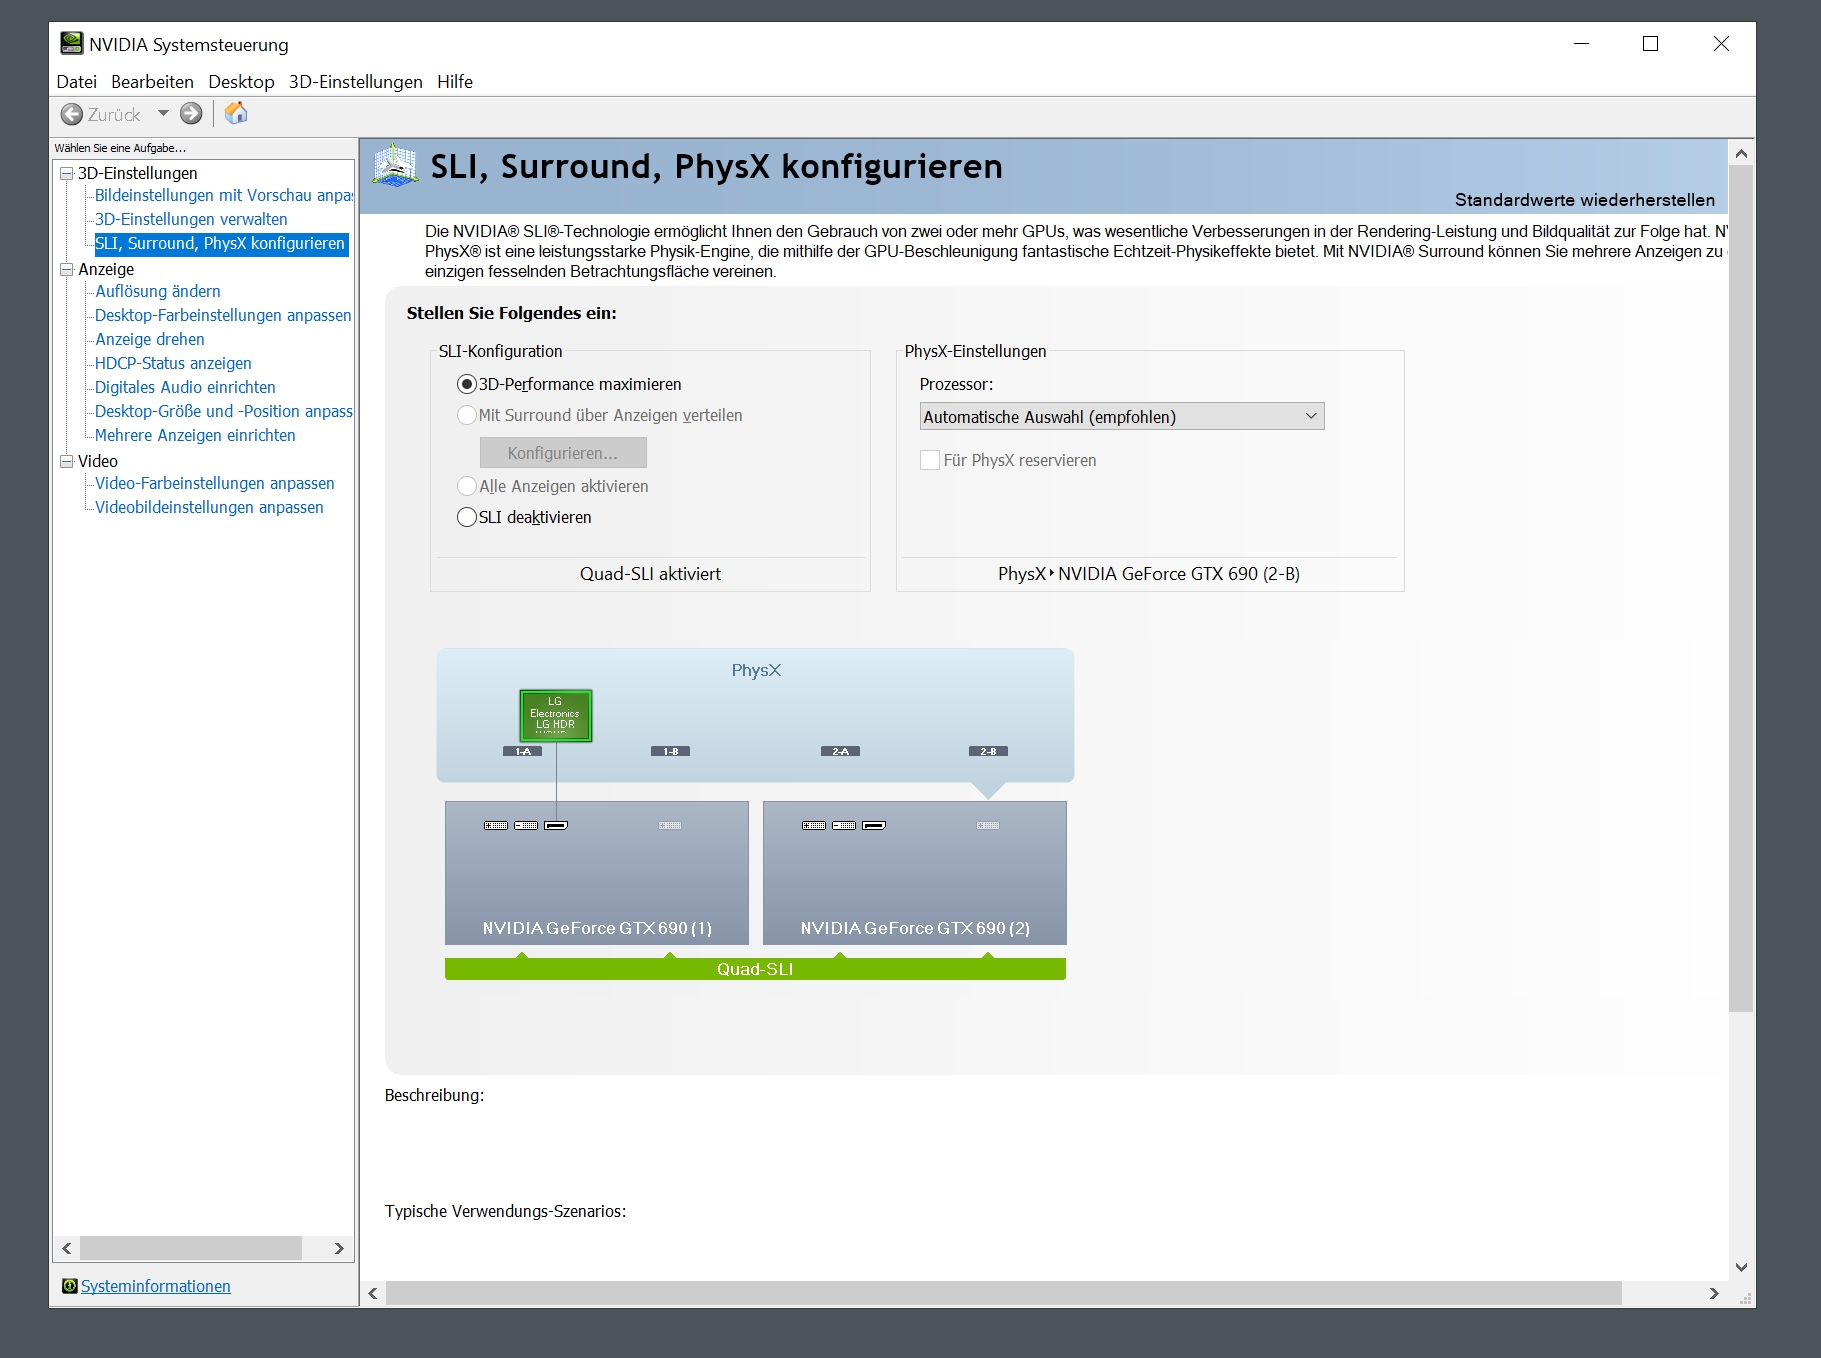Image resolution: width=1821 pixels, height=1358 pixels.
Task: Click the main horizontal scrollbar thumb
Action: [x=1004, y=1293]
